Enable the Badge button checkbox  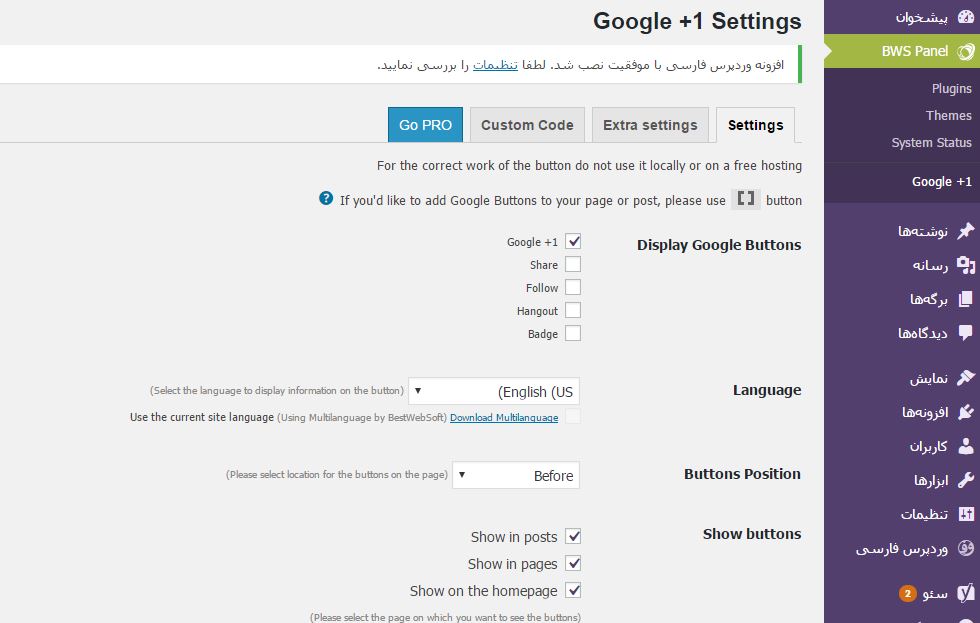573,333
